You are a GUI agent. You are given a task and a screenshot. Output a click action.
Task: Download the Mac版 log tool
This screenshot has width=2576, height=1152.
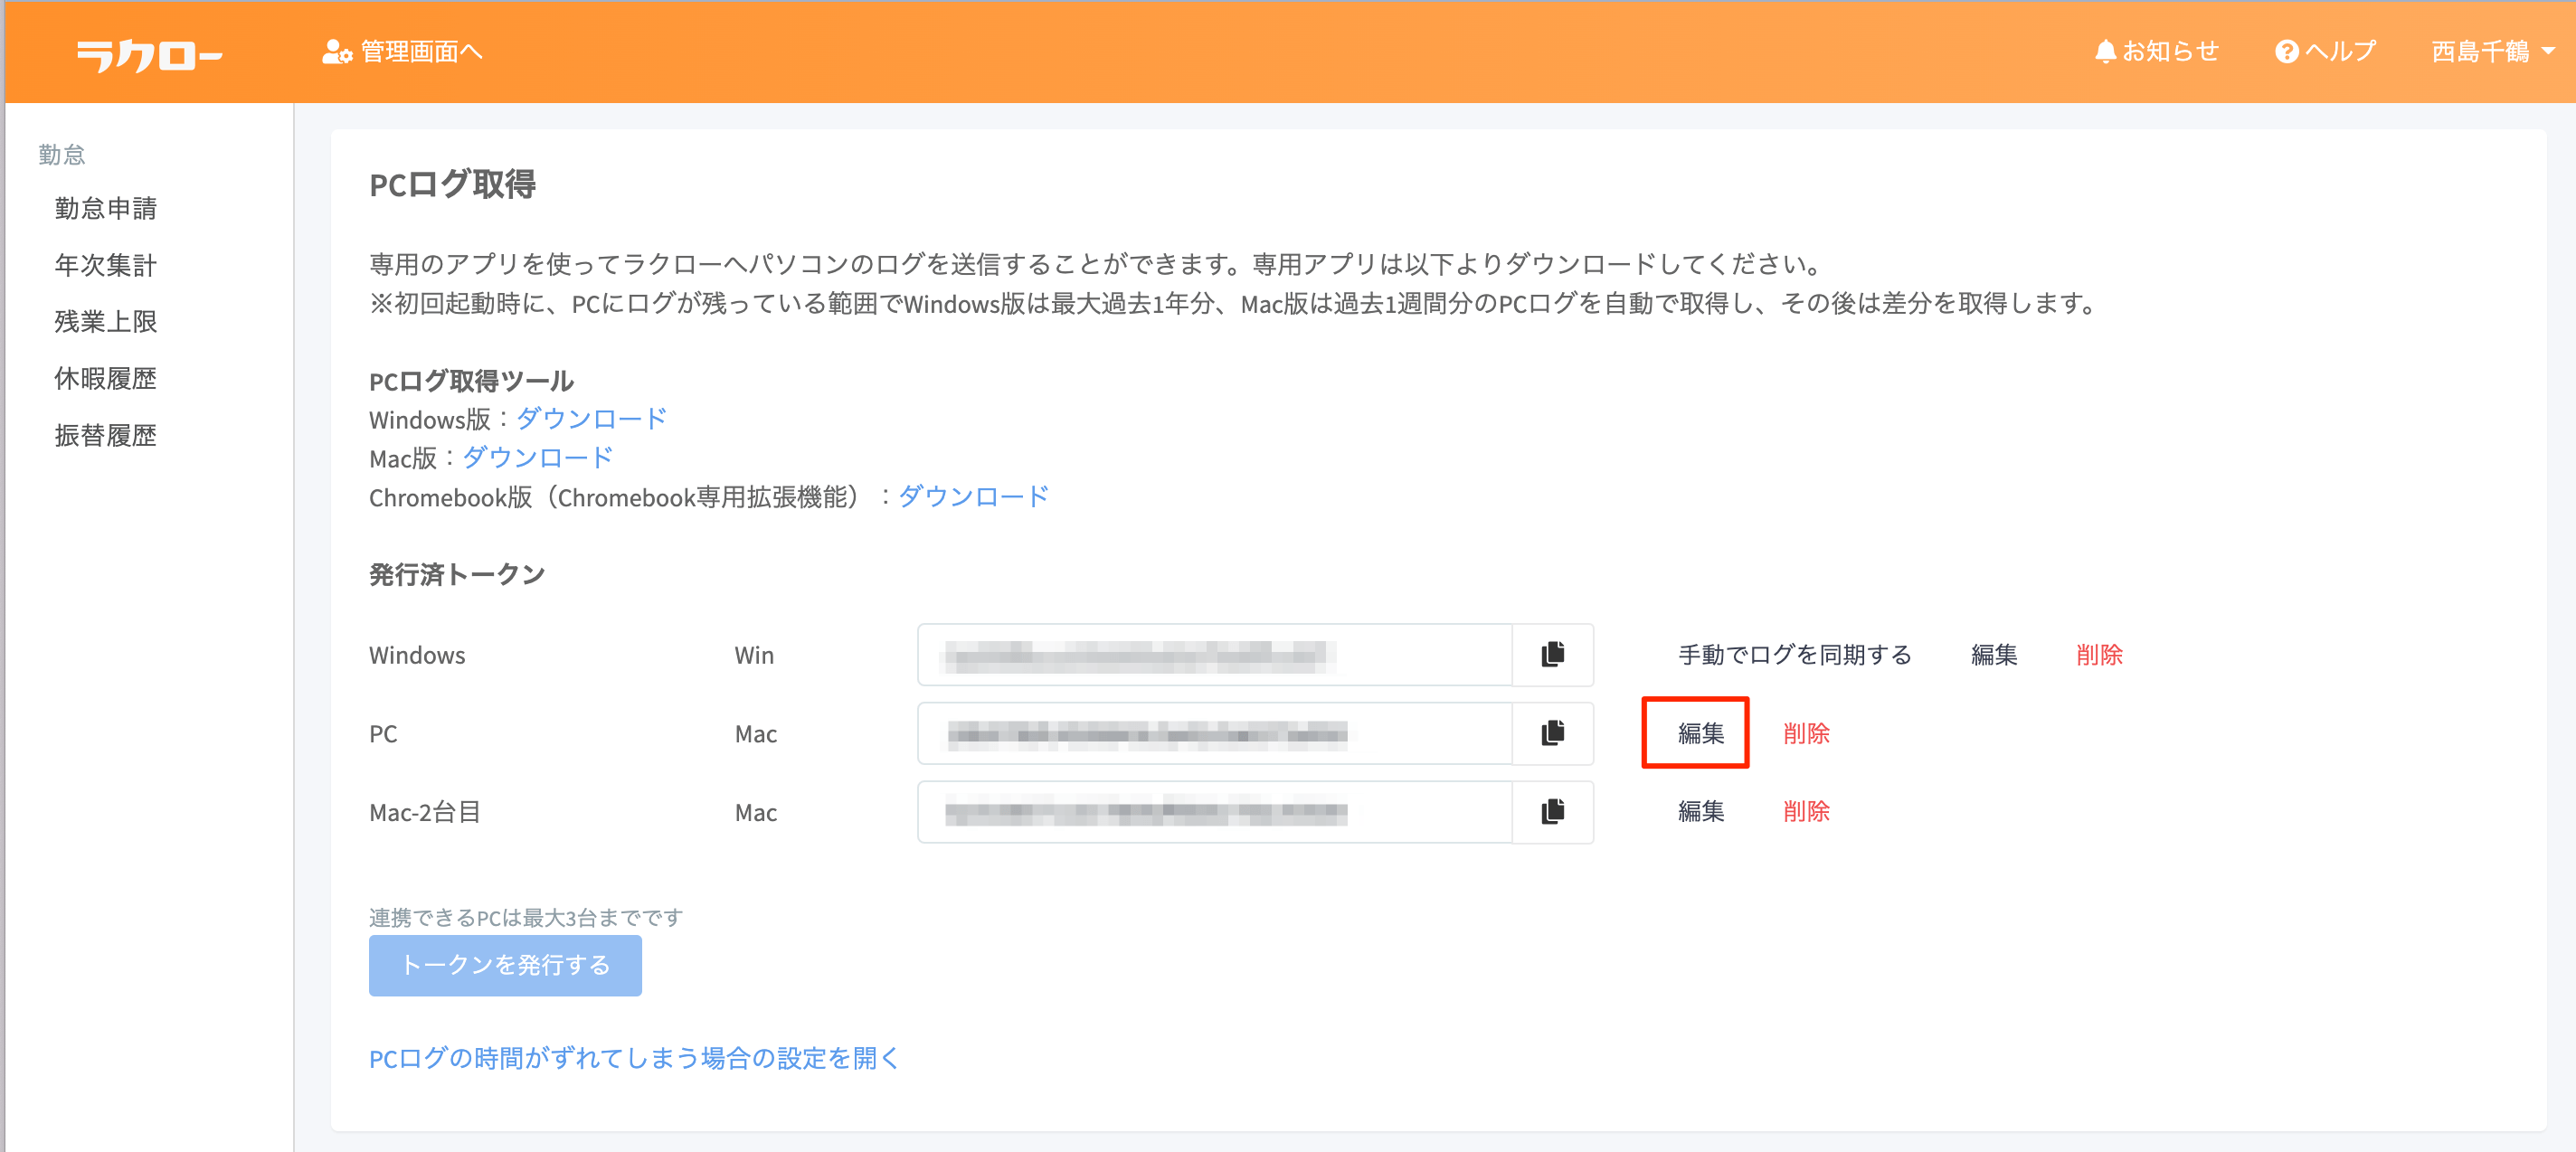(537, 458)
